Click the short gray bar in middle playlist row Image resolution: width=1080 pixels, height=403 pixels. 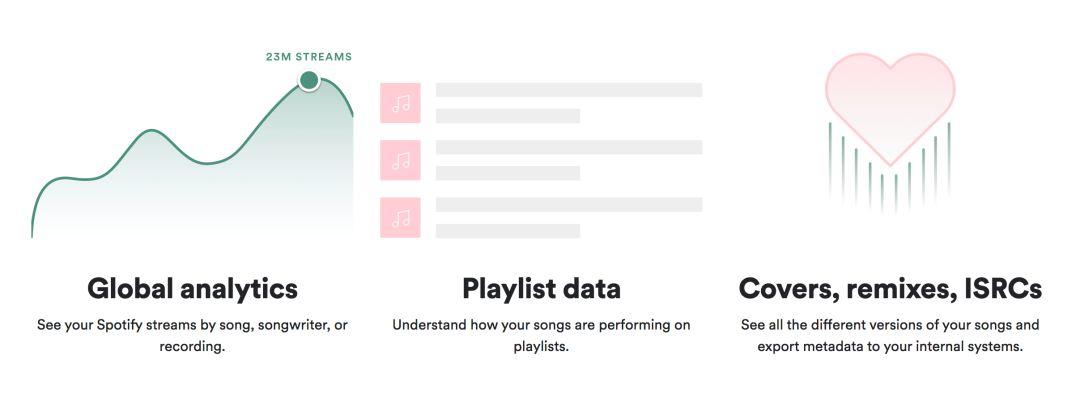click(x=508, y=173)
